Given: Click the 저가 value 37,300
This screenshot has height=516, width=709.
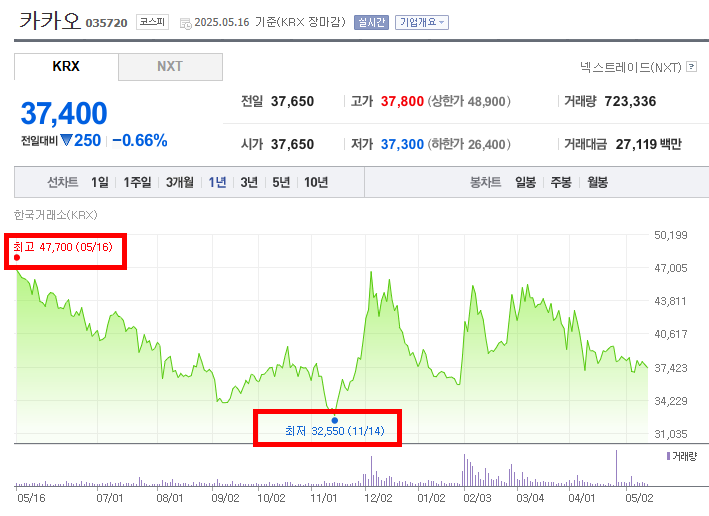Looking at the screenshot, I should (402, 144).
